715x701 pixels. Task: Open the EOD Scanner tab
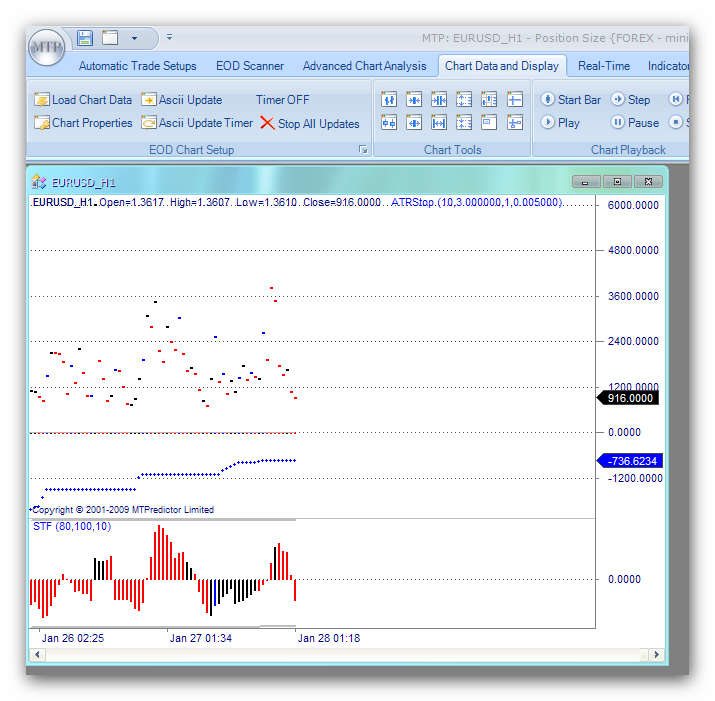(250, 66)
